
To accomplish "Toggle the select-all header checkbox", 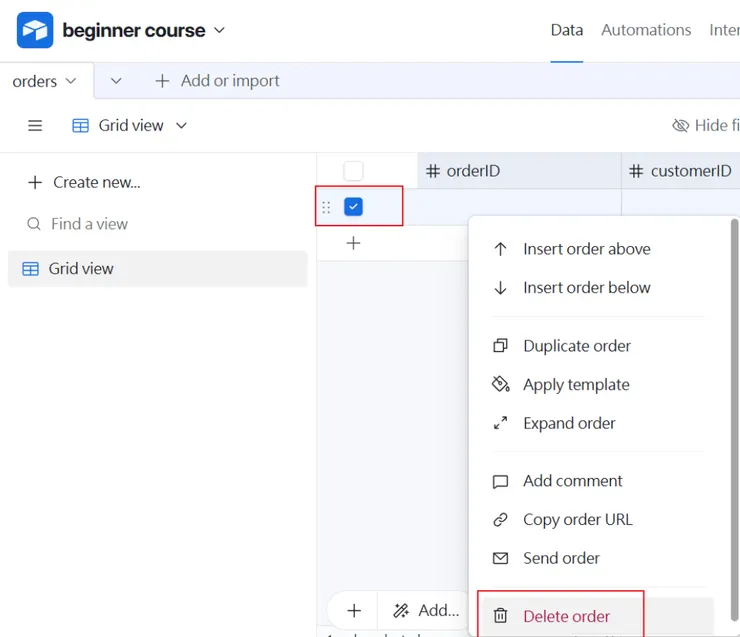I will (353, 171).
